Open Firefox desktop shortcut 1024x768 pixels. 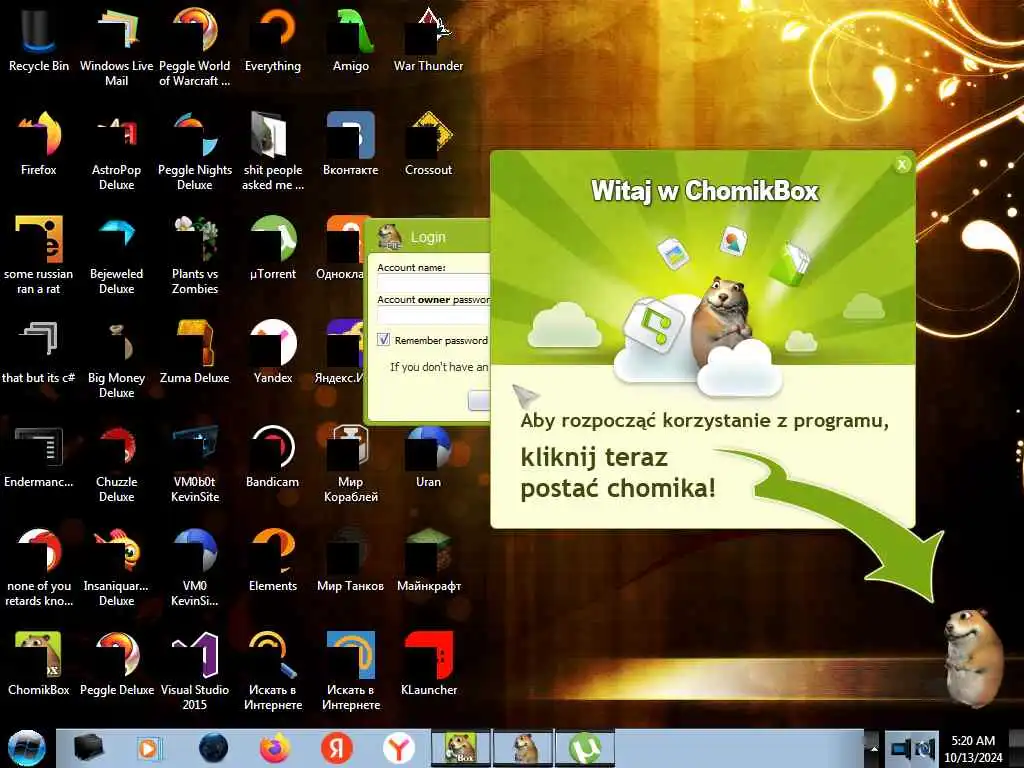39,143
